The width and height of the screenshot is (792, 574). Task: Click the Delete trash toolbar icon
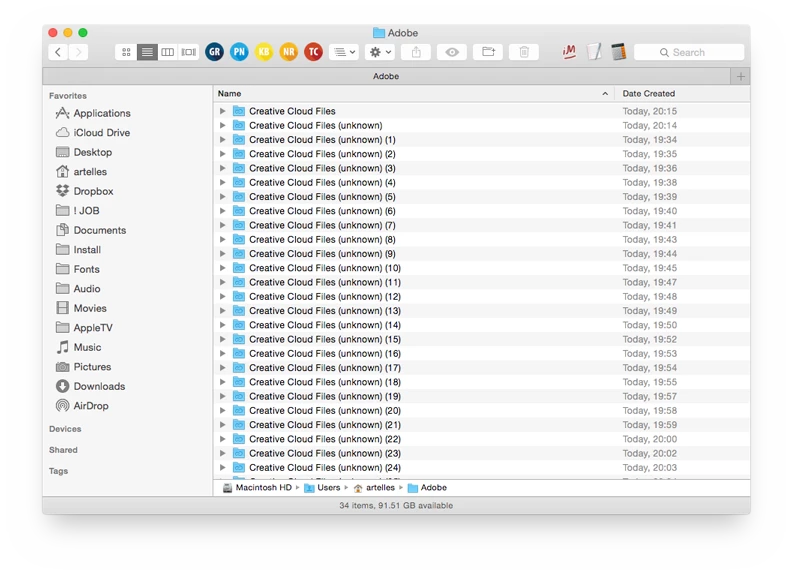pos(524,52)
